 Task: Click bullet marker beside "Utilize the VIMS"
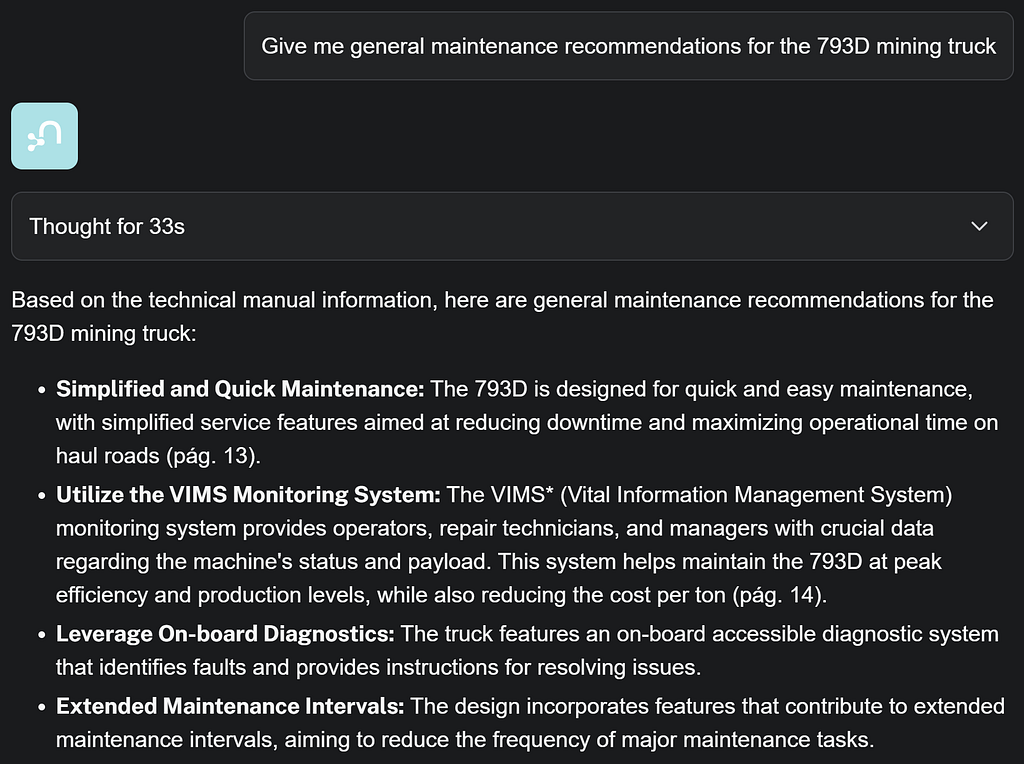tap(41, 495)
